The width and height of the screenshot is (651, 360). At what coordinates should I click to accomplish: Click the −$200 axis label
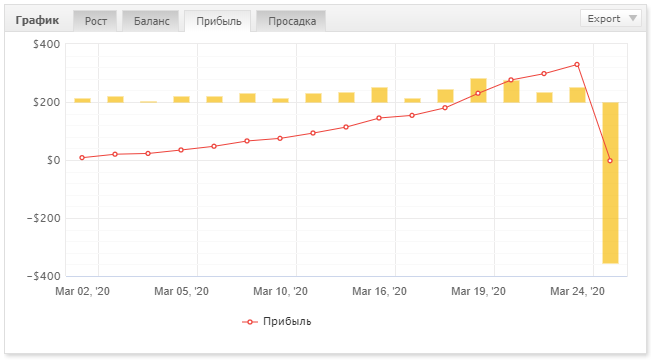pyautogui.click(x=43, y=218)
